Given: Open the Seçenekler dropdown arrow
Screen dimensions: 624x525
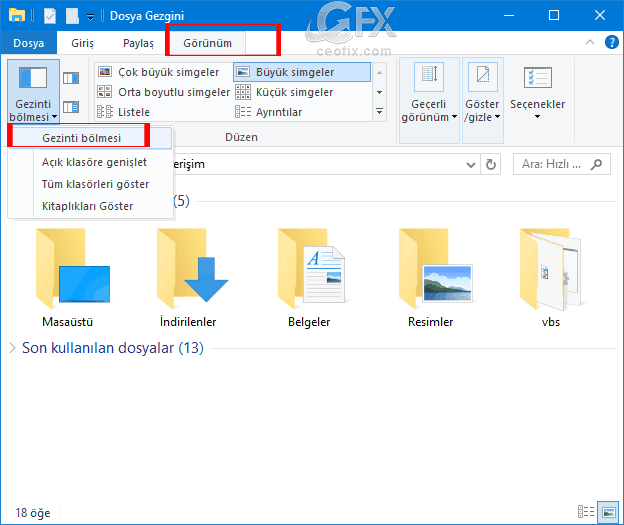Looking at the screenshot, I should pyautogui.click(x=538, y=117).
